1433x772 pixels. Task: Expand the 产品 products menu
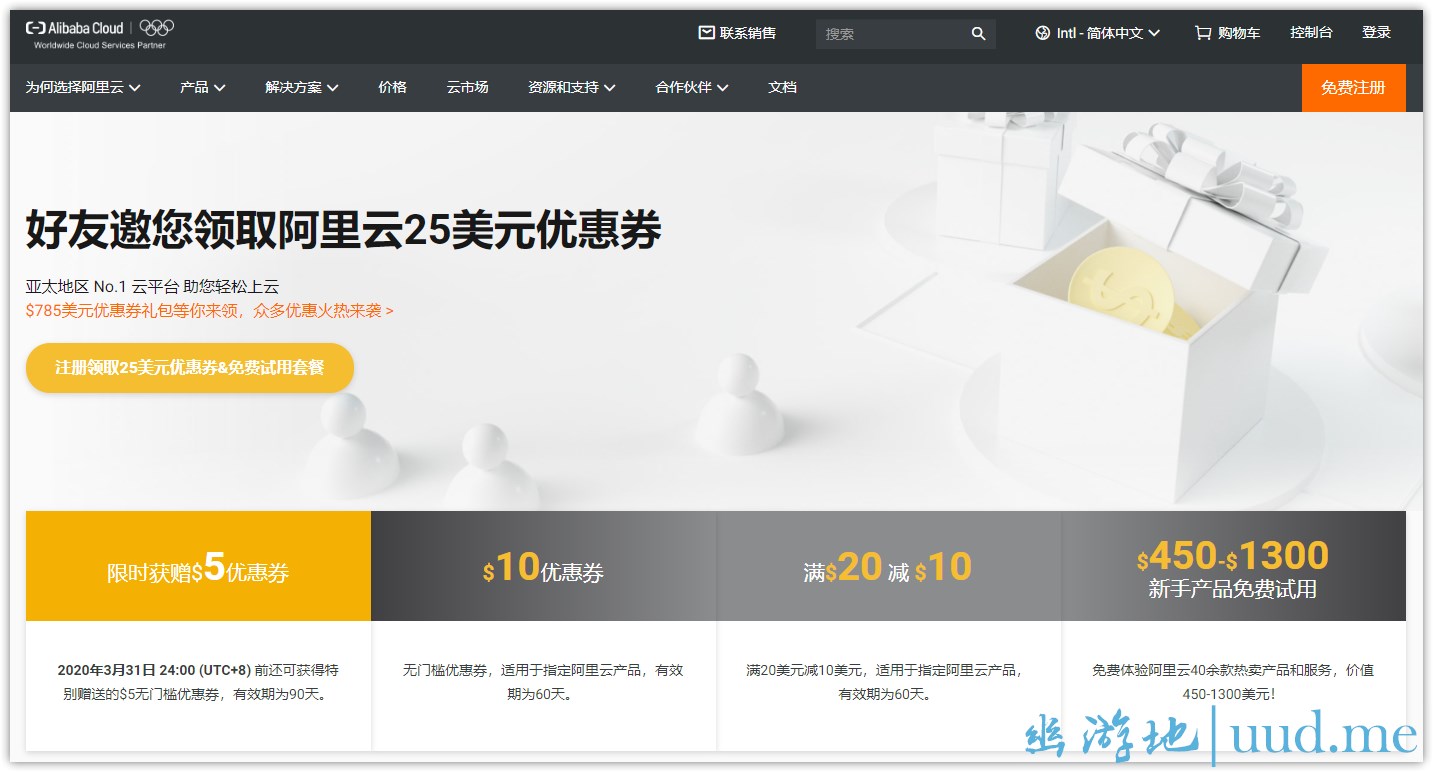[202, 87]
